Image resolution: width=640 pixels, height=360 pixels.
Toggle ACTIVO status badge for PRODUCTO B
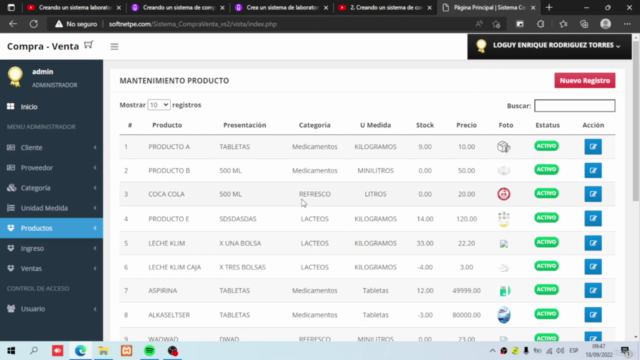tap(546, 169)
